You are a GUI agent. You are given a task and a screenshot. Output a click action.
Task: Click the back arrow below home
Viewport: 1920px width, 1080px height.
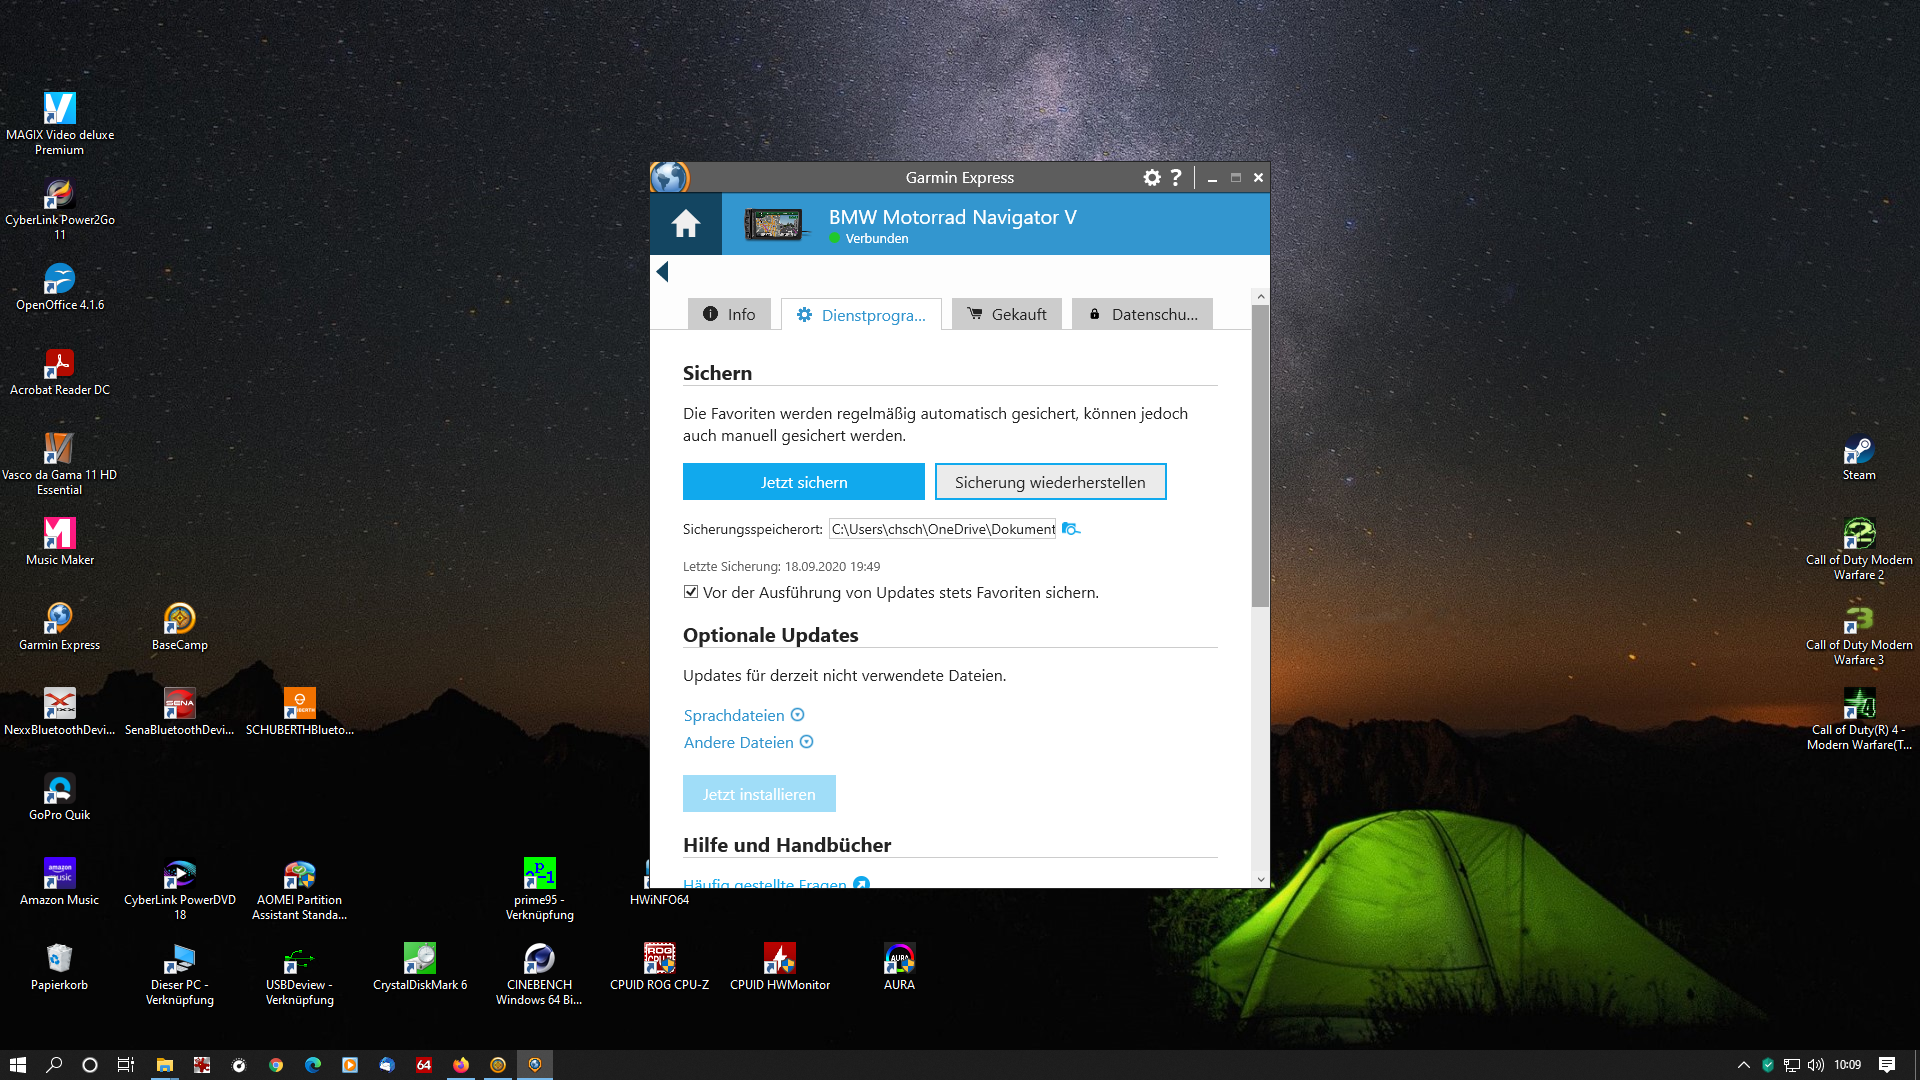pos(662,272)
